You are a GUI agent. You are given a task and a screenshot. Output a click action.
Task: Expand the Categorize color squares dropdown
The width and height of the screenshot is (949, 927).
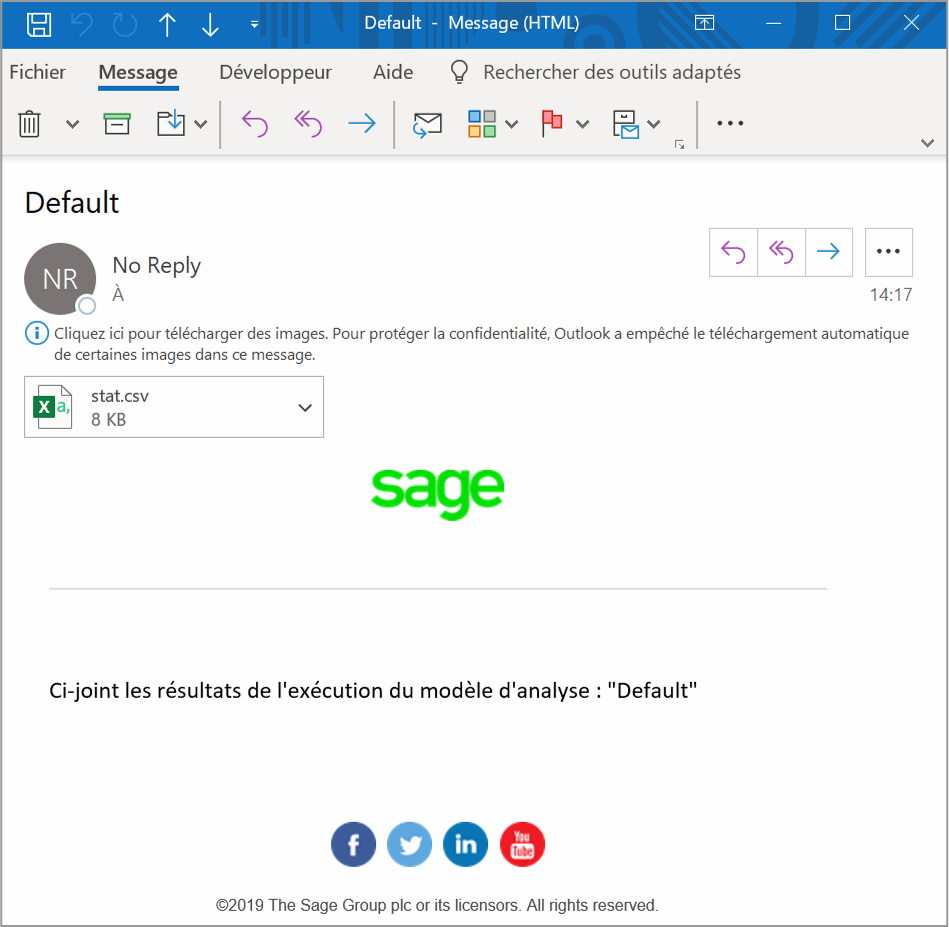[x=511, y=124]
